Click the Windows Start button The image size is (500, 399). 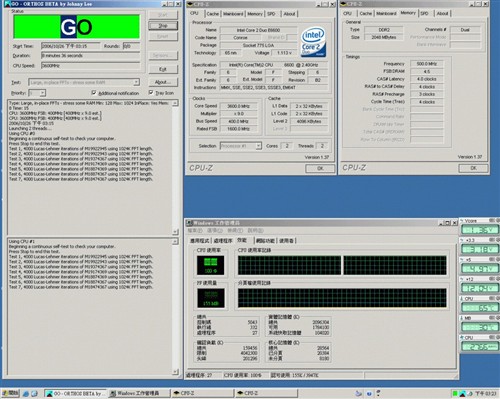click(x=11, y=393)
